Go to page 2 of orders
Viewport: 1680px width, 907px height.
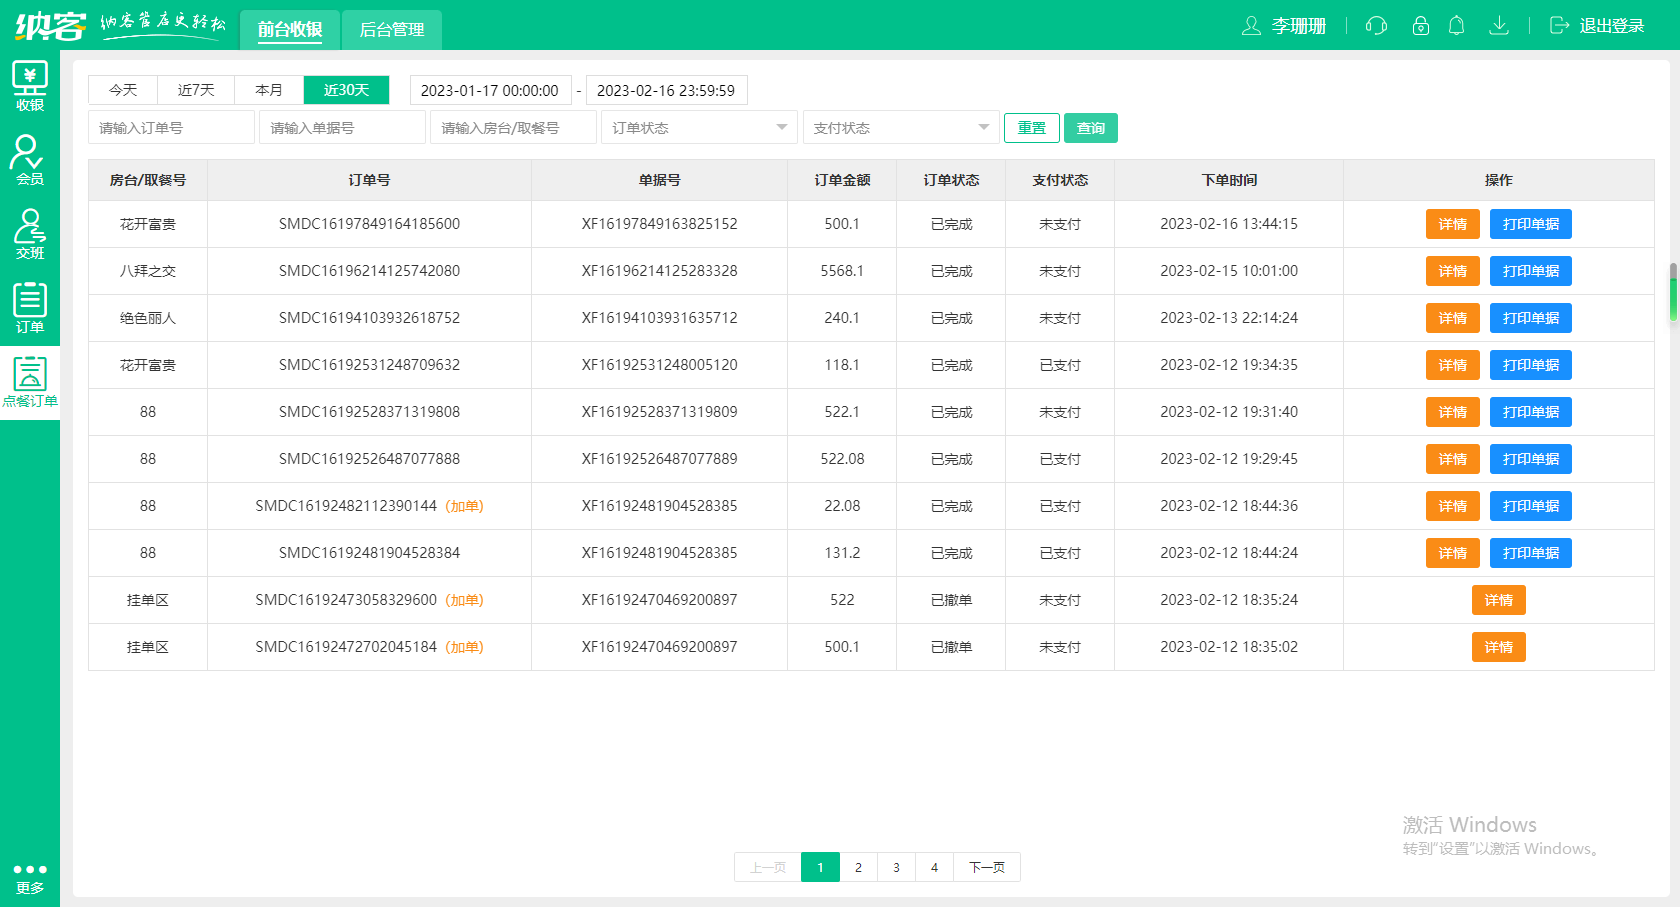(x=858, y=867)
